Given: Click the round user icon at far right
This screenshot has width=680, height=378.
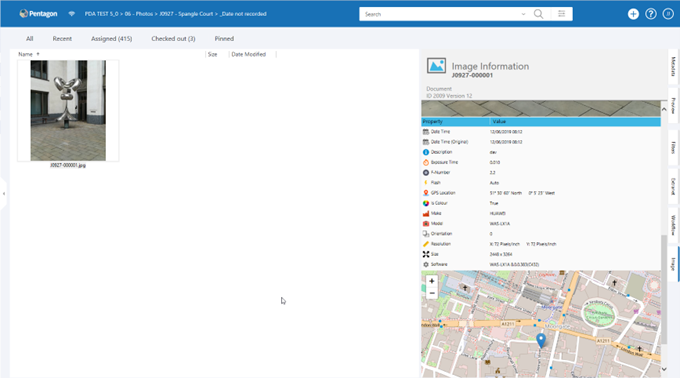Looking at the screenshot, I should click(x=668, y=14).
